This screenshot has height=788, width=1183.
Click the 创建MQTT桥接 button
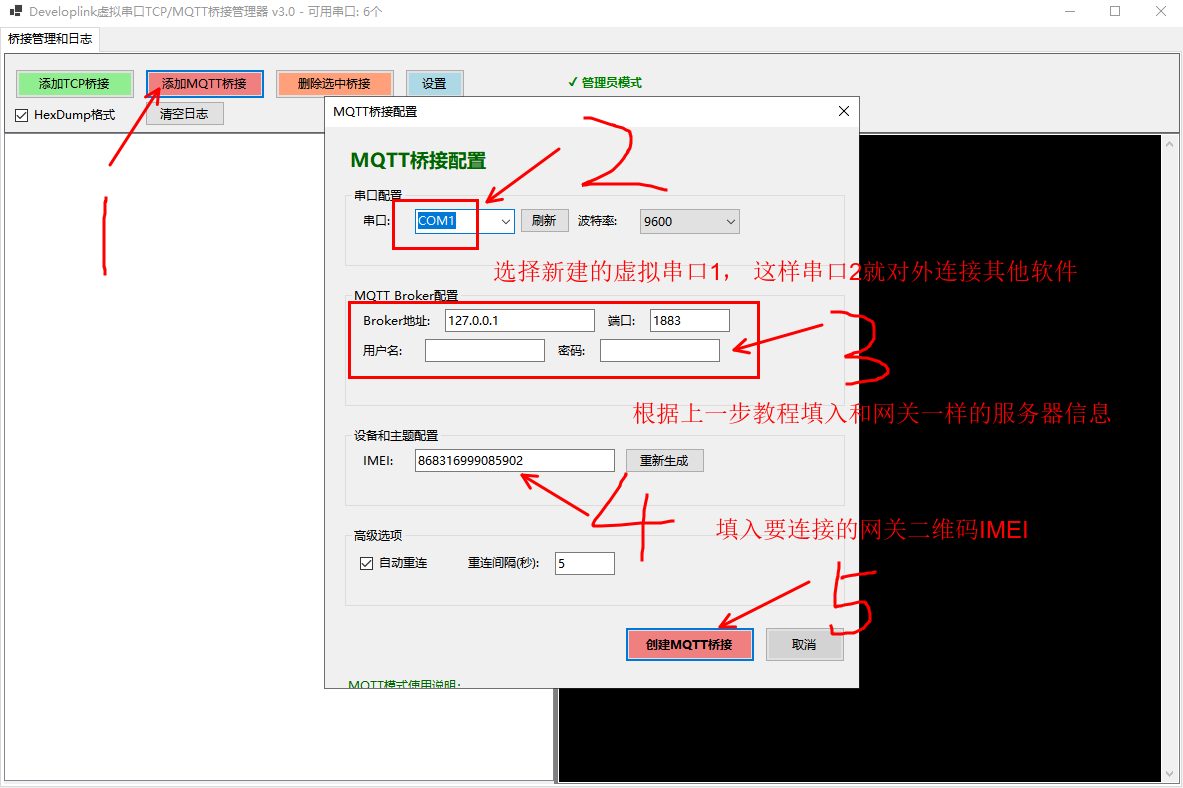pos(689,645)
